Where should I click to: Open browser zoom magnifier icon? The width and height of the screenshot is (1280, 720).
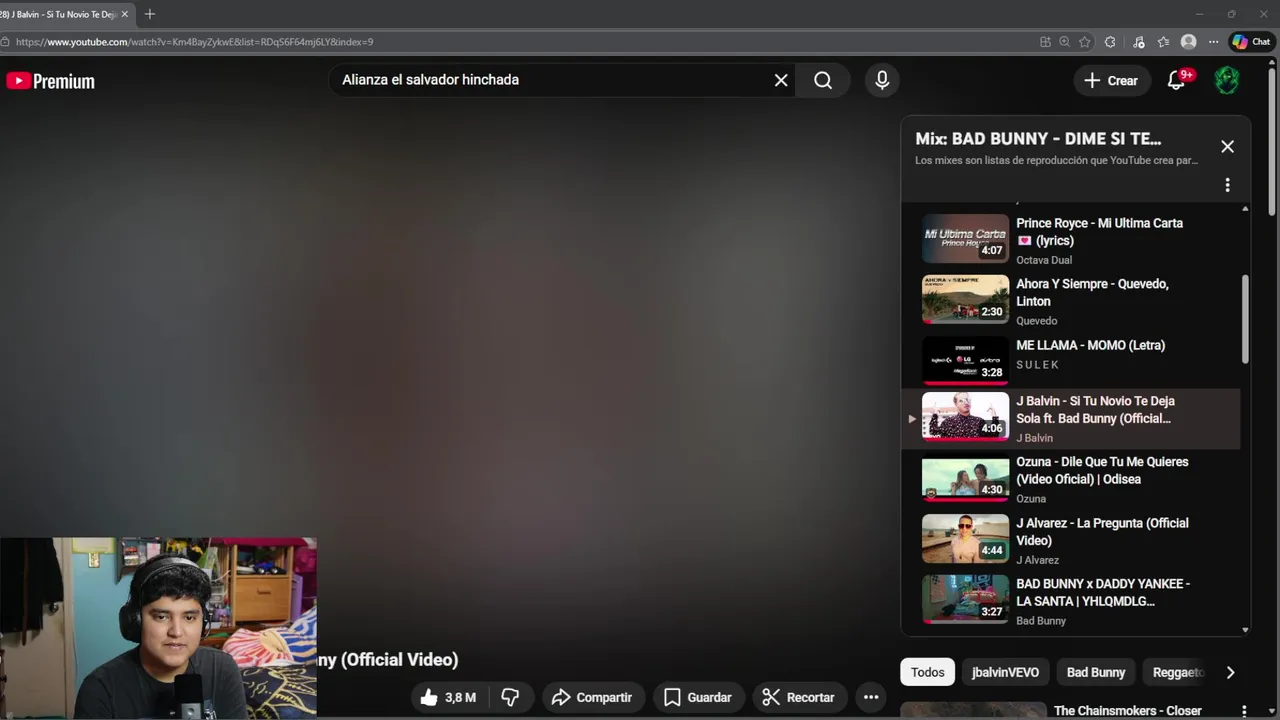(1065, 42)
